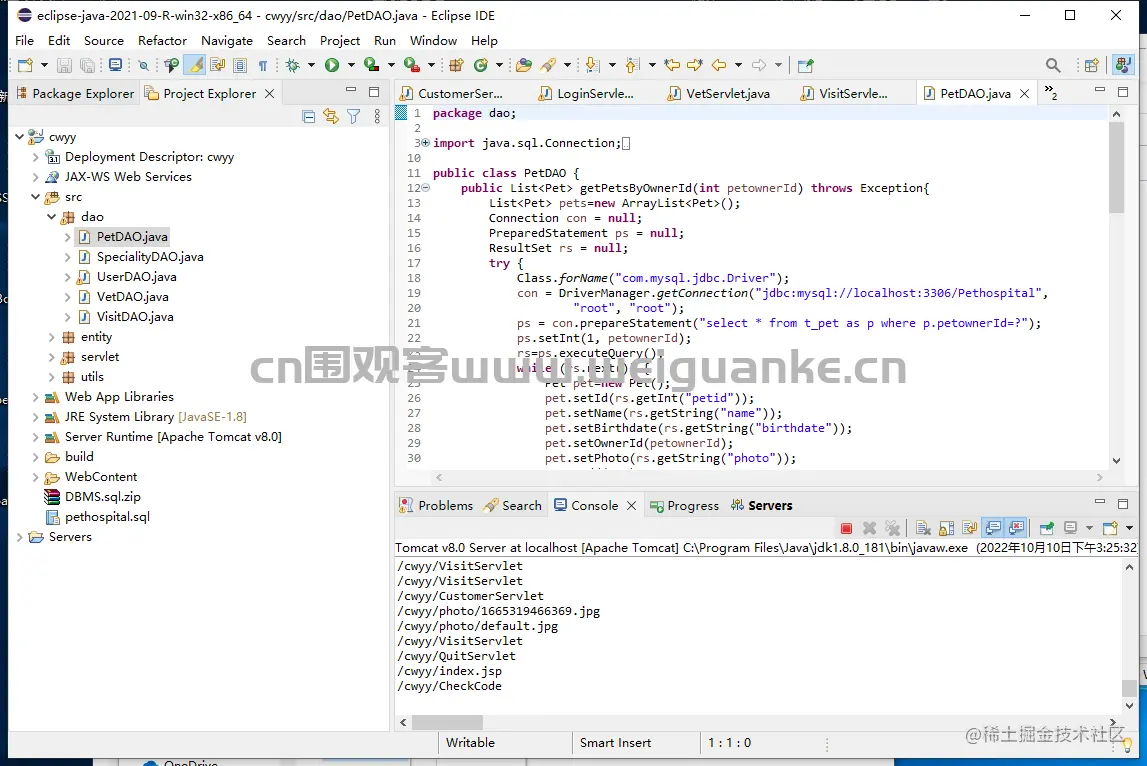Collapse the cwyy project node
1147x766 pixels.
20,137
